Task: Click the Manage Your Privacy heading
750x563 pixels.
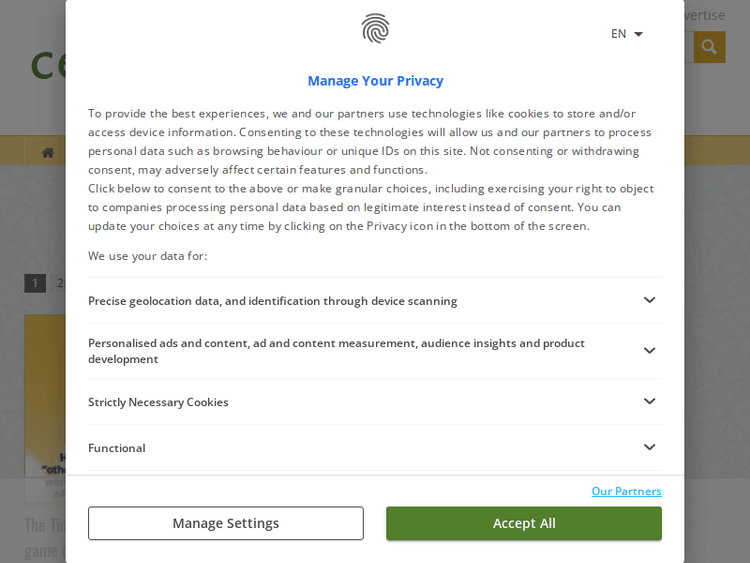Action: tap(375, 81)
